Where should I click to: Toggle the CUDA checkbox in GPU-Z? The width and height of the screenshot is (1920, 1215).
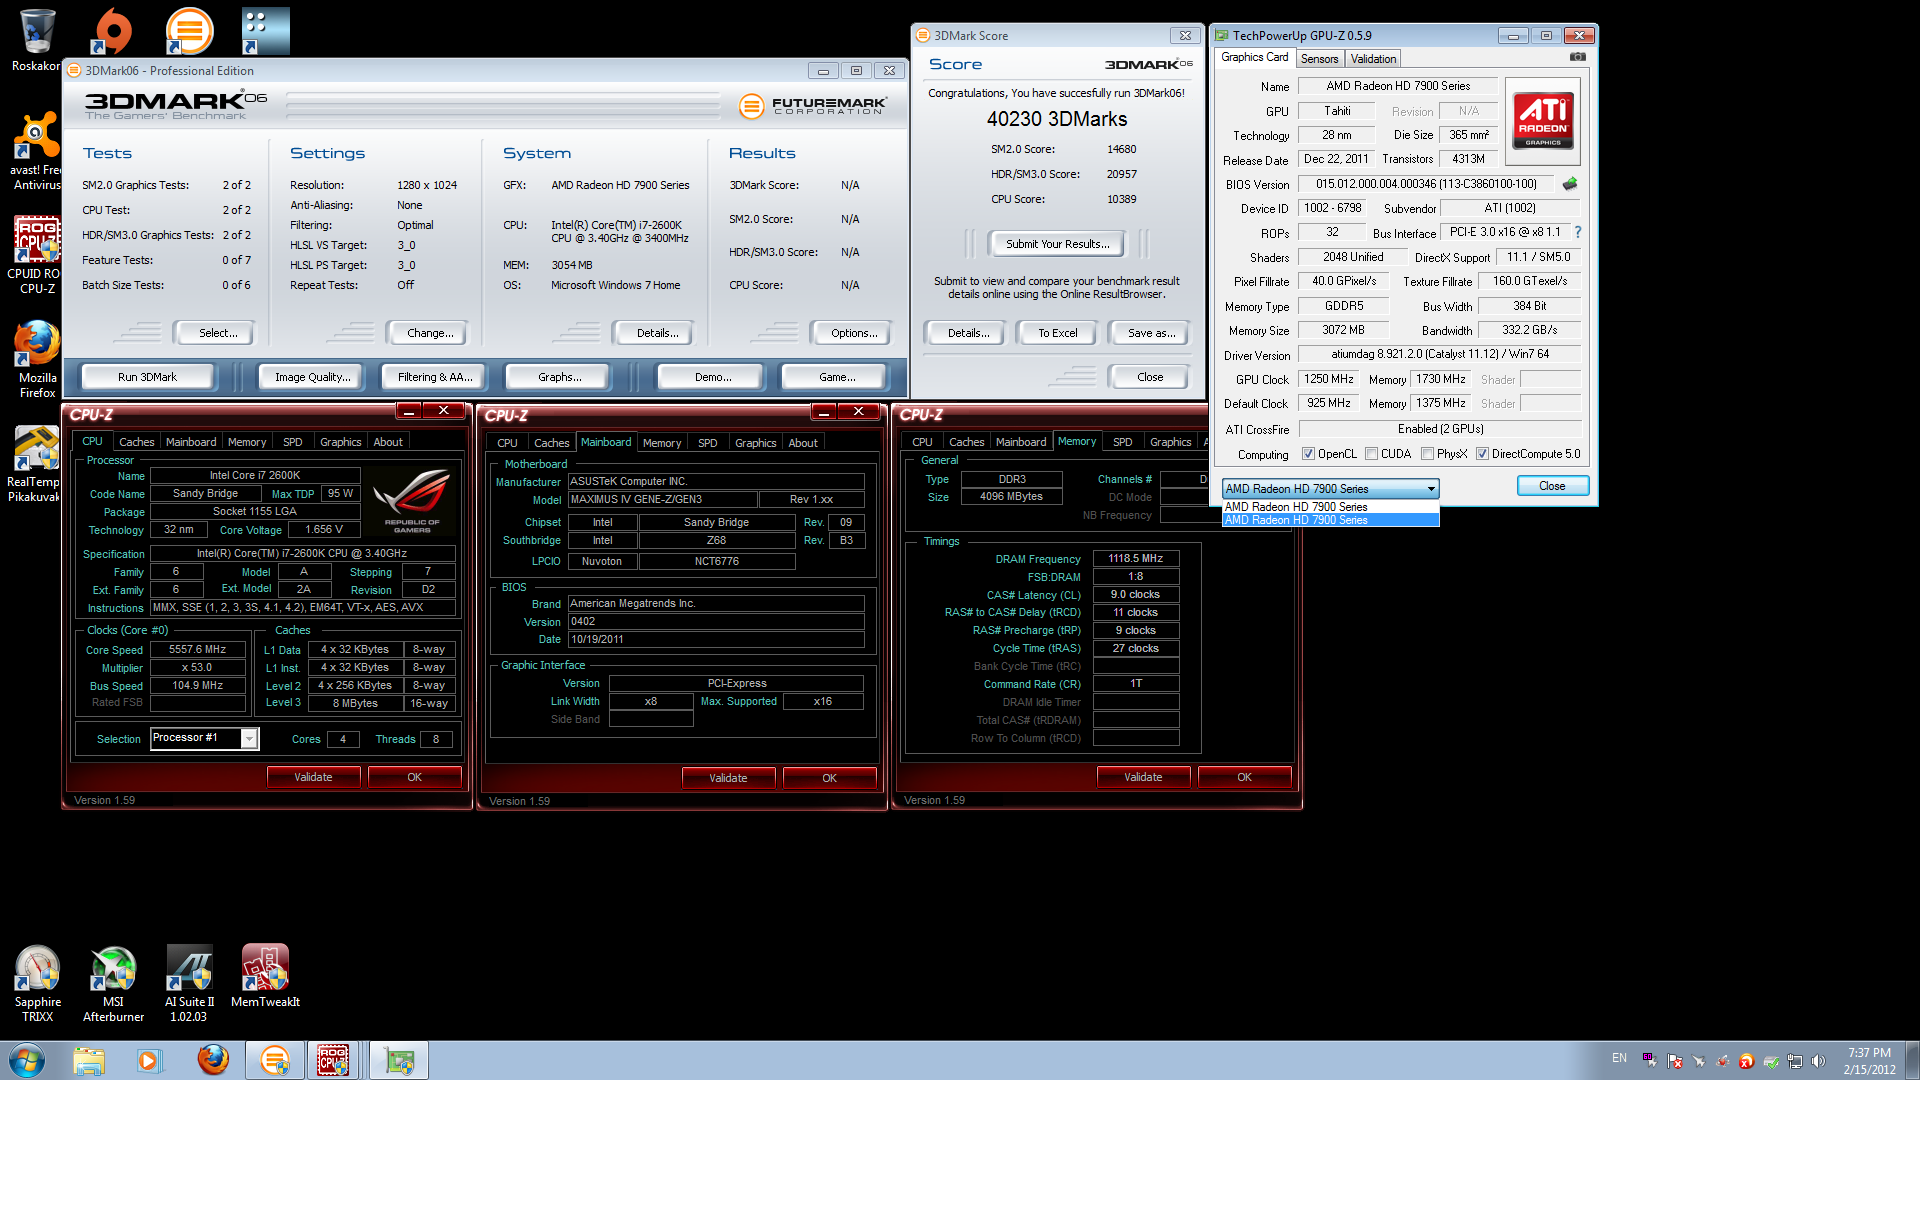[x=1372, y=454]
